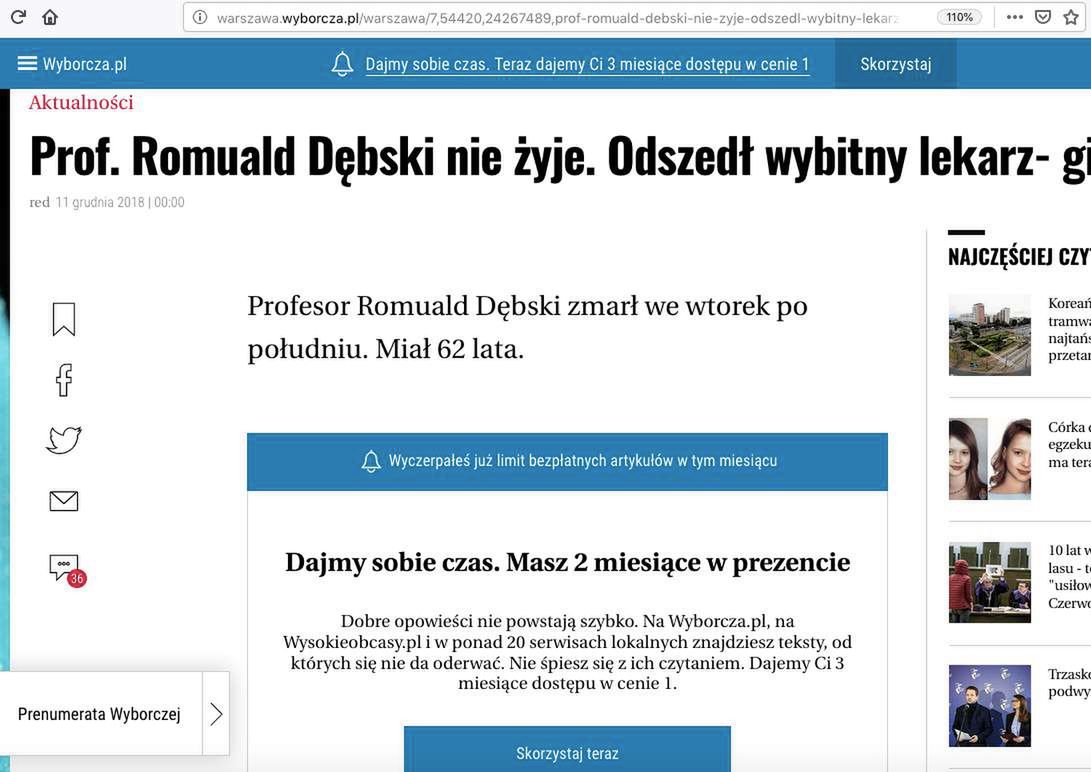Open the tram city aerial thumbnail article
Viewport: 1091px width, 772px height.
(x=989, y=335)
